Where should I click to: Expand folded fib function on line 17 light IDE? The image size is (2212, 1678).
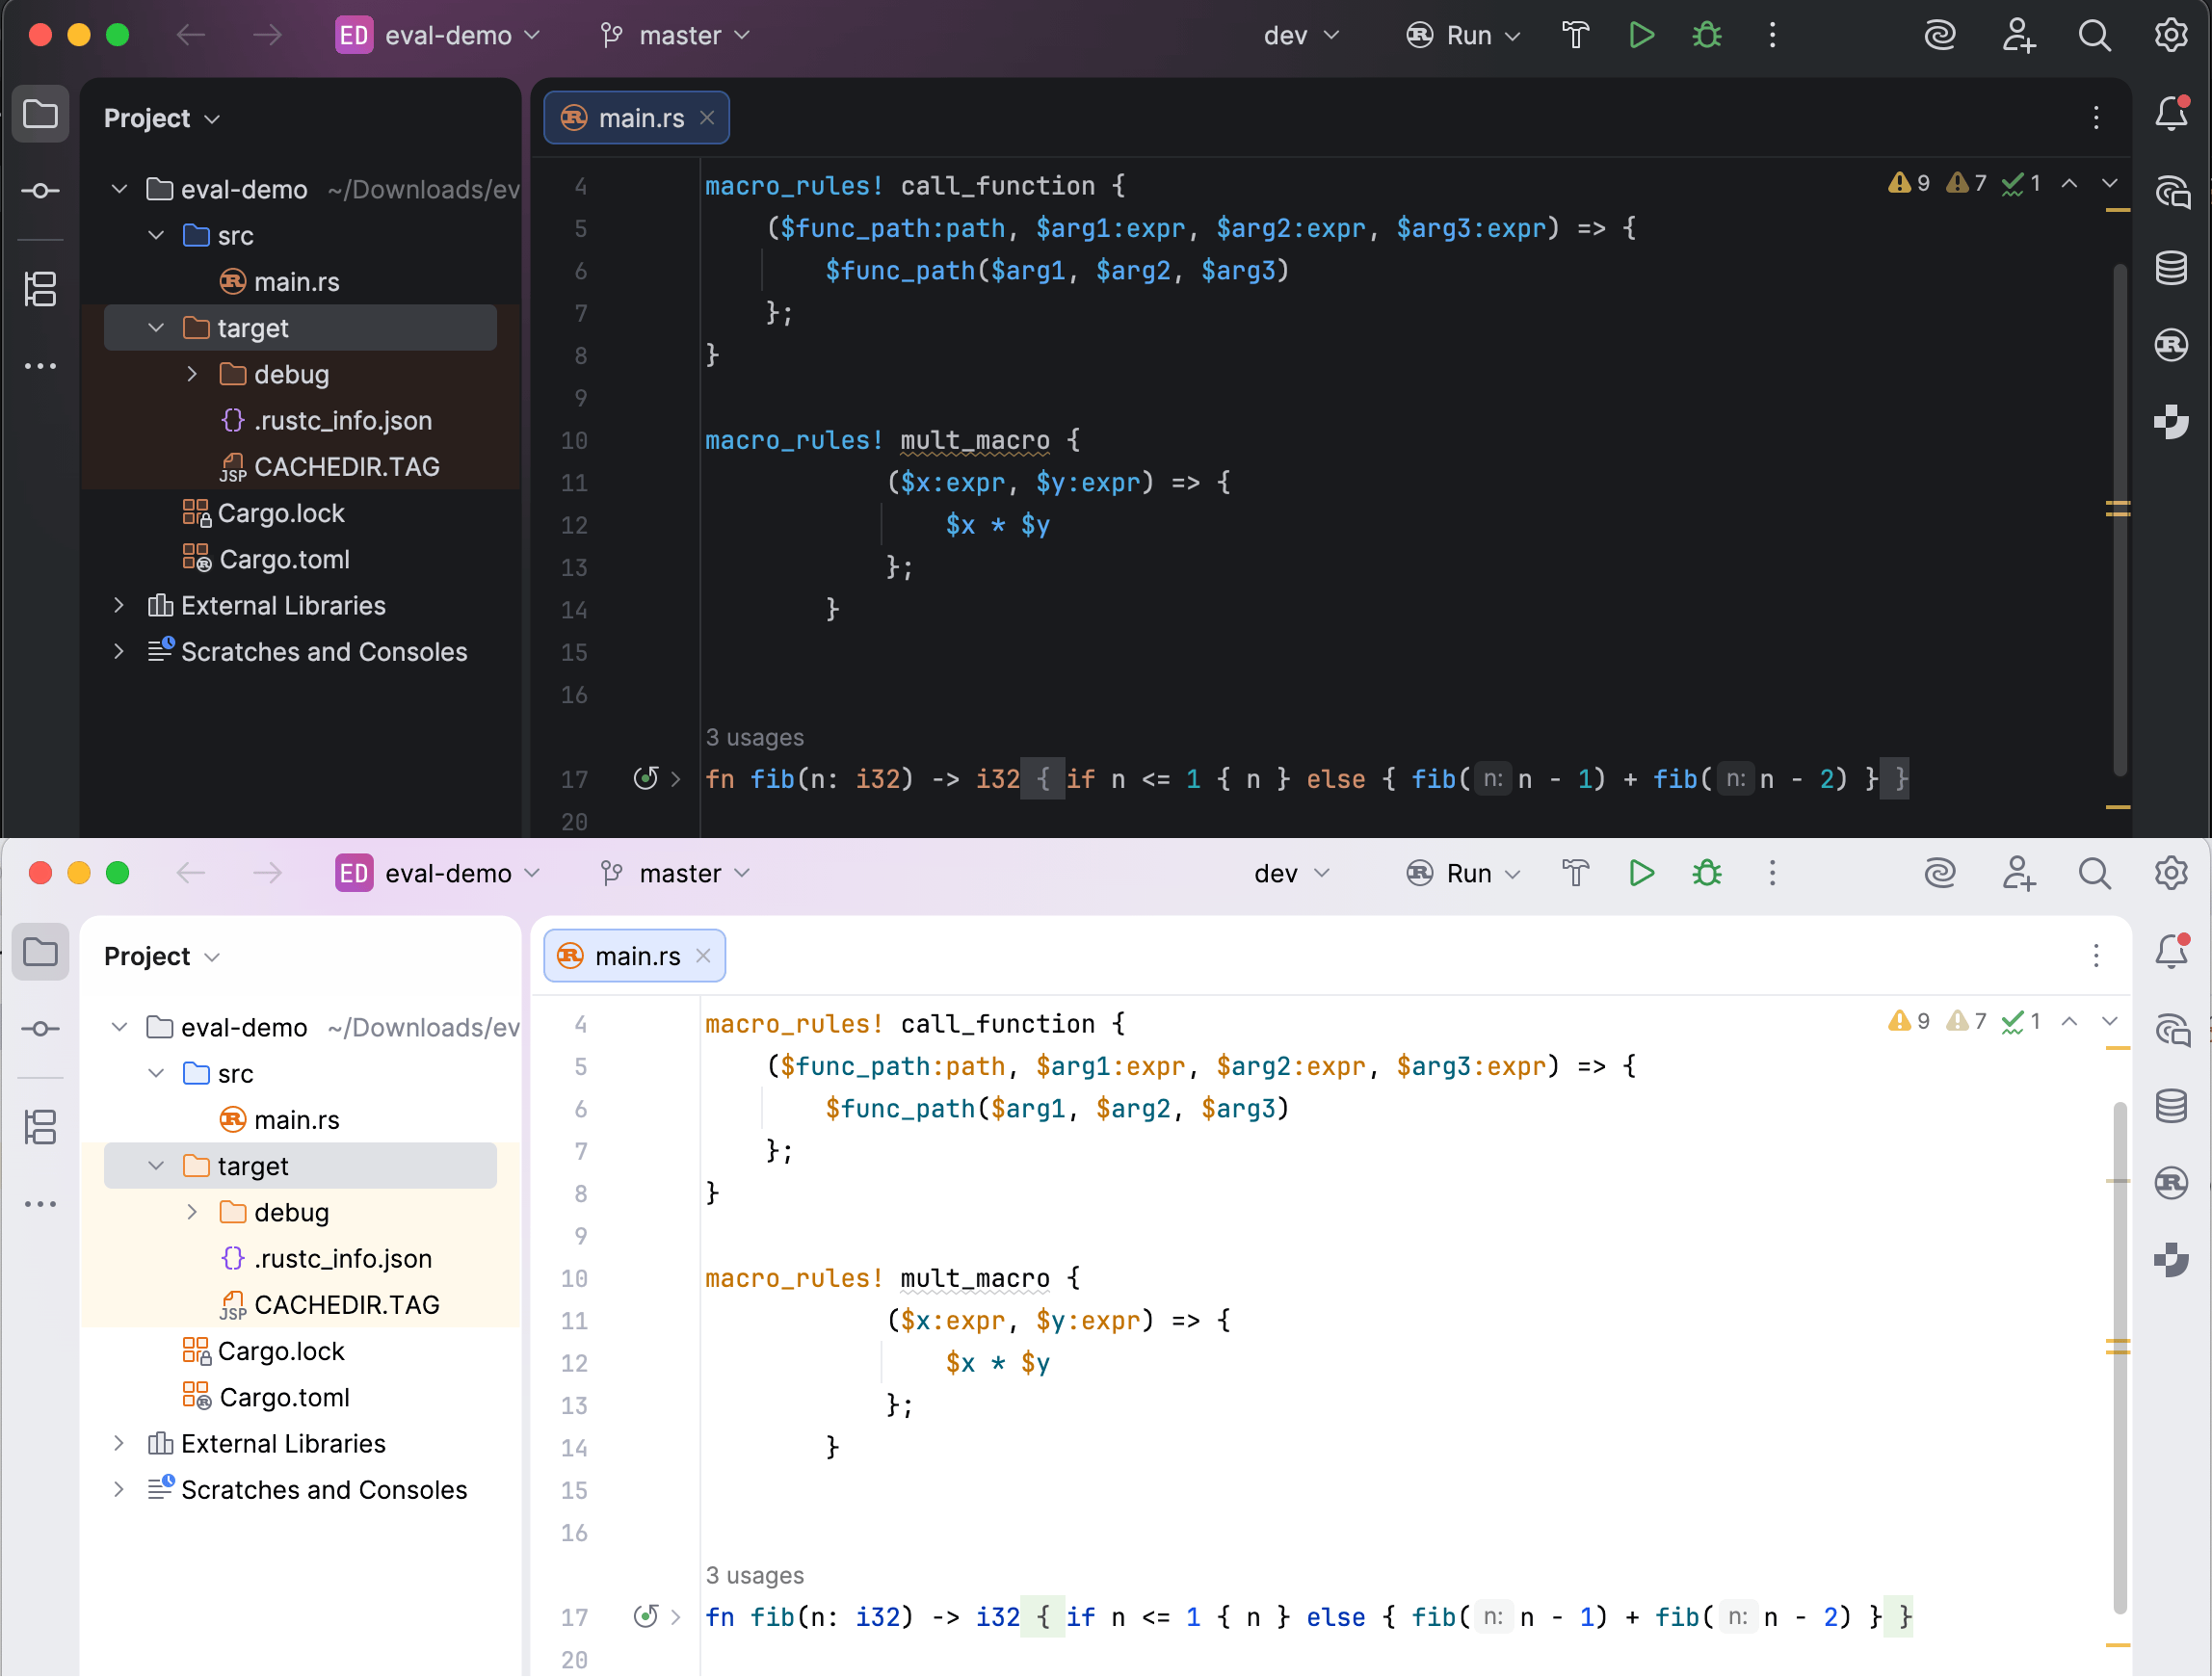pyautogui.click(x=676, y=1617)
